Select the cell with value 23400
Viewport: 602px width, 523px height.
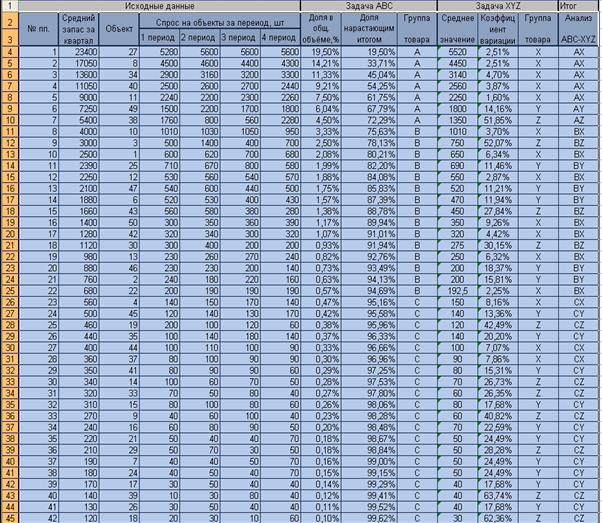click(x=78, y=52)
